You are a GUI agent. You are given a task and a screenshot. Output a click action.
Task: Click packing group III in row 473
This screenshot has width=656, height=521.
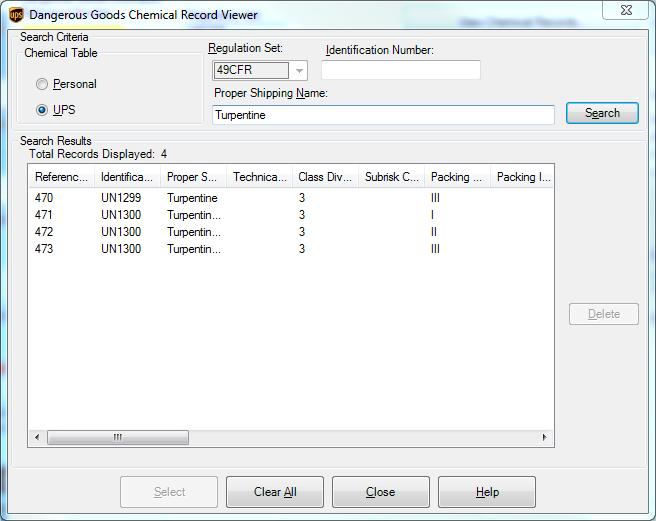pos(435,249)
